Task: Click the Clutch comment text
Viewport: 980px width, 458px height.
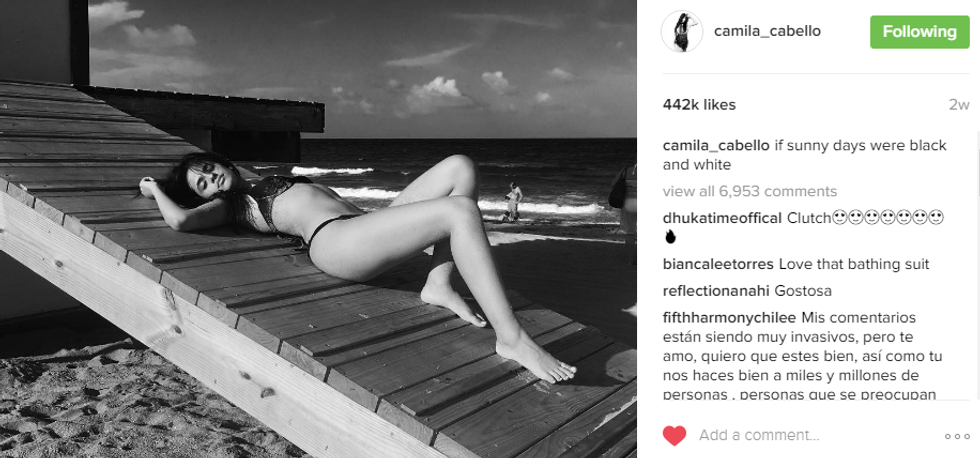Action: (x=809, y=219)
